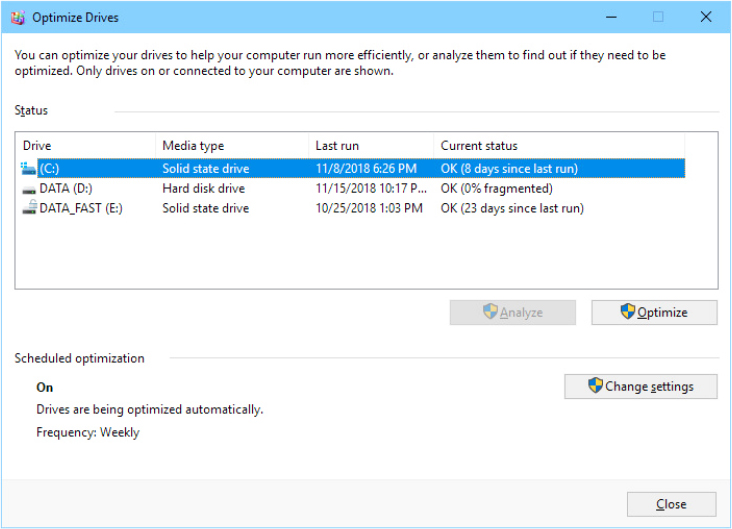Sort list by Current status column header

[x=575, y=146]
